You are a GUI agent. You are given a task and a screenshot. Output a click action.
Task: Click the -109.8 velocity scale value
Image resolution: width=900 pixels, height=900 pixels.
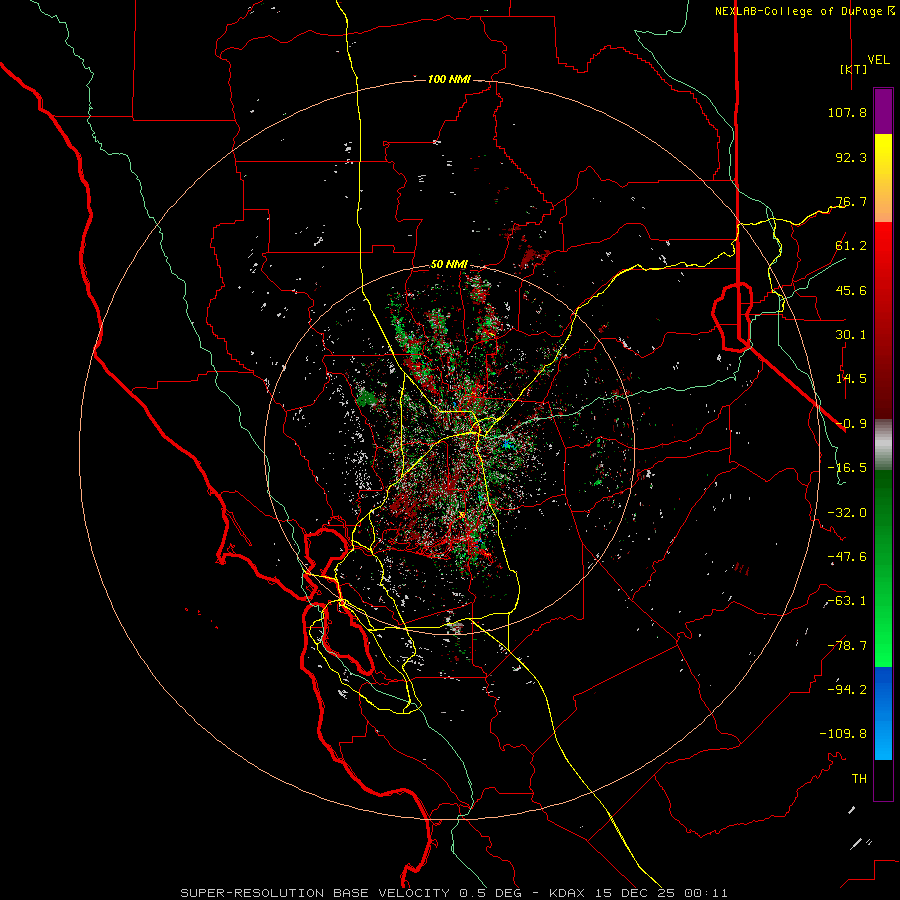click(x=843, y=734)
